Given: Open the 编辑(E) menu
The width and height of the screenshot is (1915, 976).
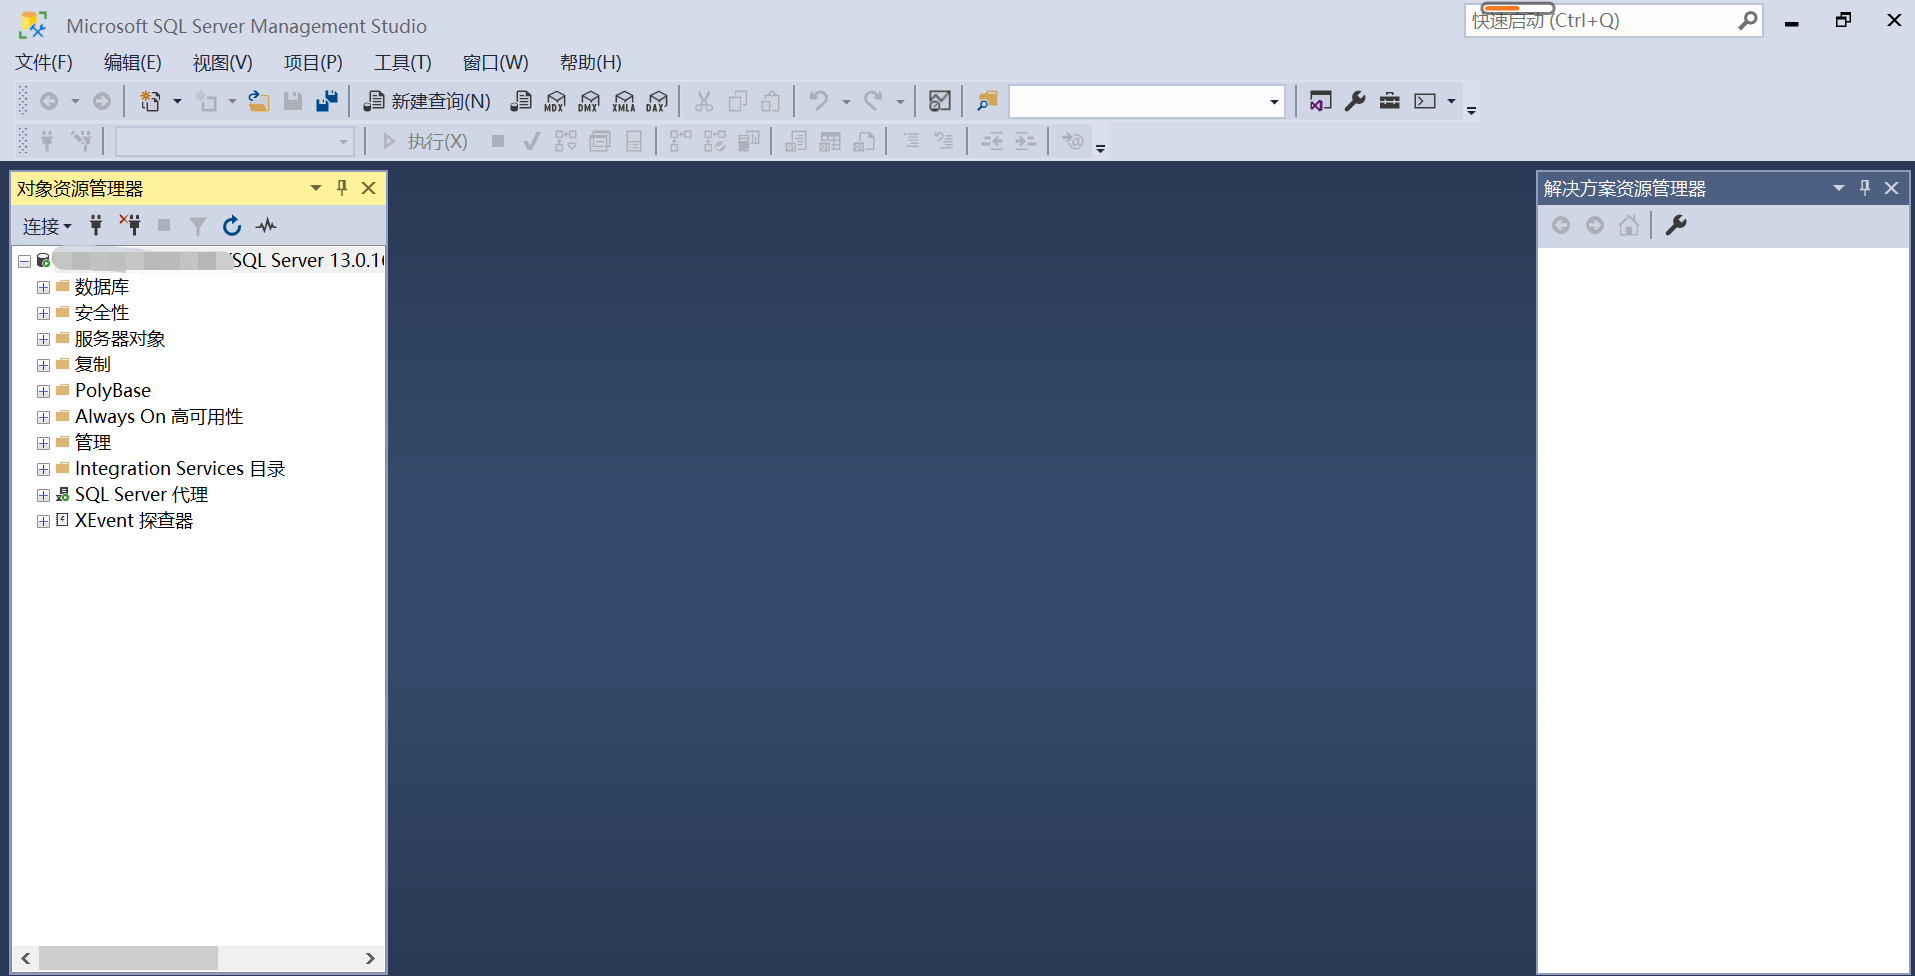Looking at the screenshot, I should [x=133, y=63].
